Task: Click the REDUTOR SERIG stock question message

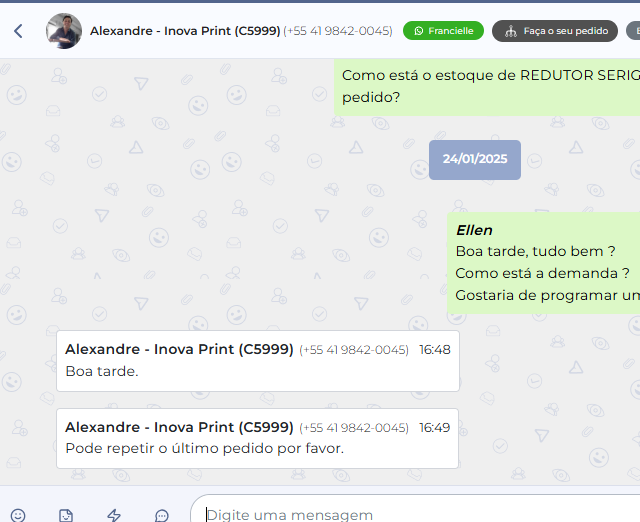Action: pos(488,86)
